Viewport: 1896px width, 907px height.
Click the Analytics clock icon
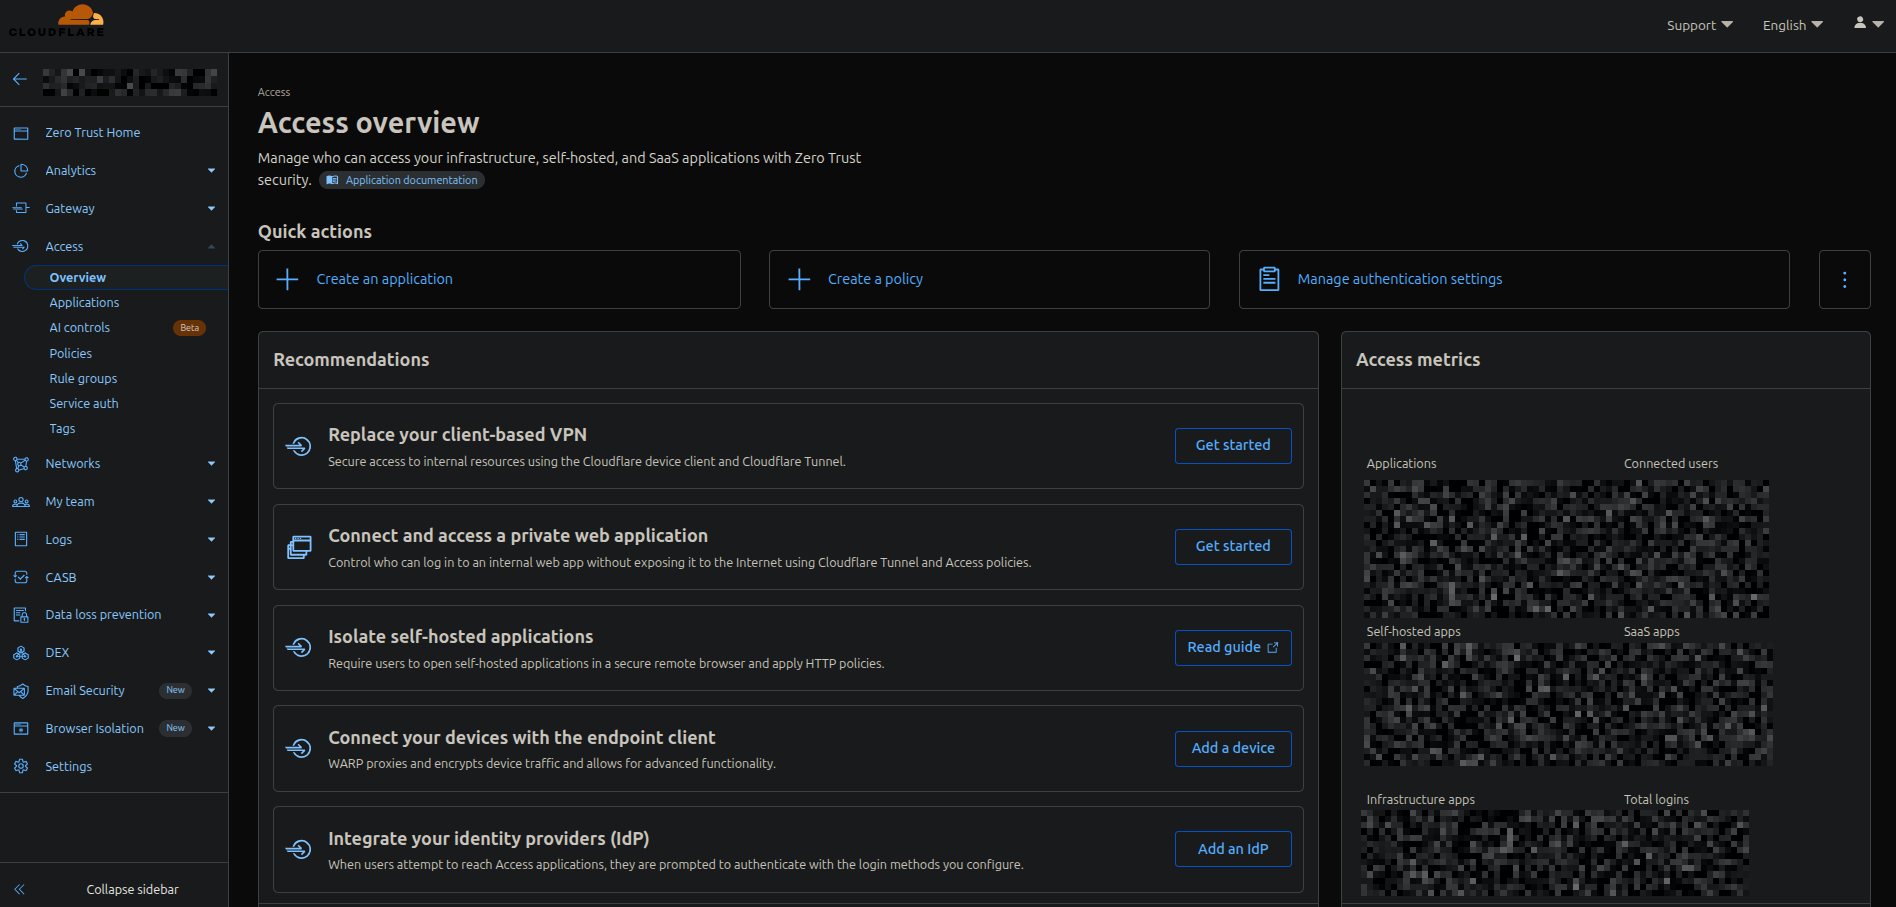[x=21, y=171]
